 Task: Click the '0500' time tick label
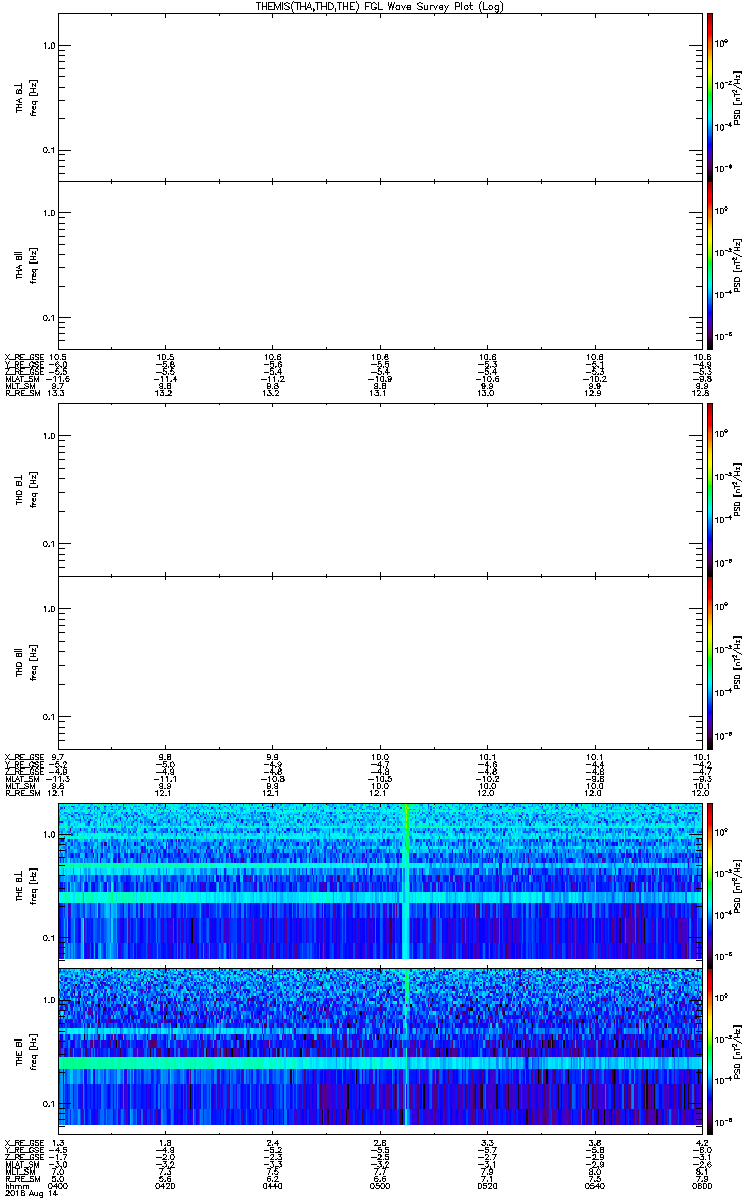(x=380, y=1184)
